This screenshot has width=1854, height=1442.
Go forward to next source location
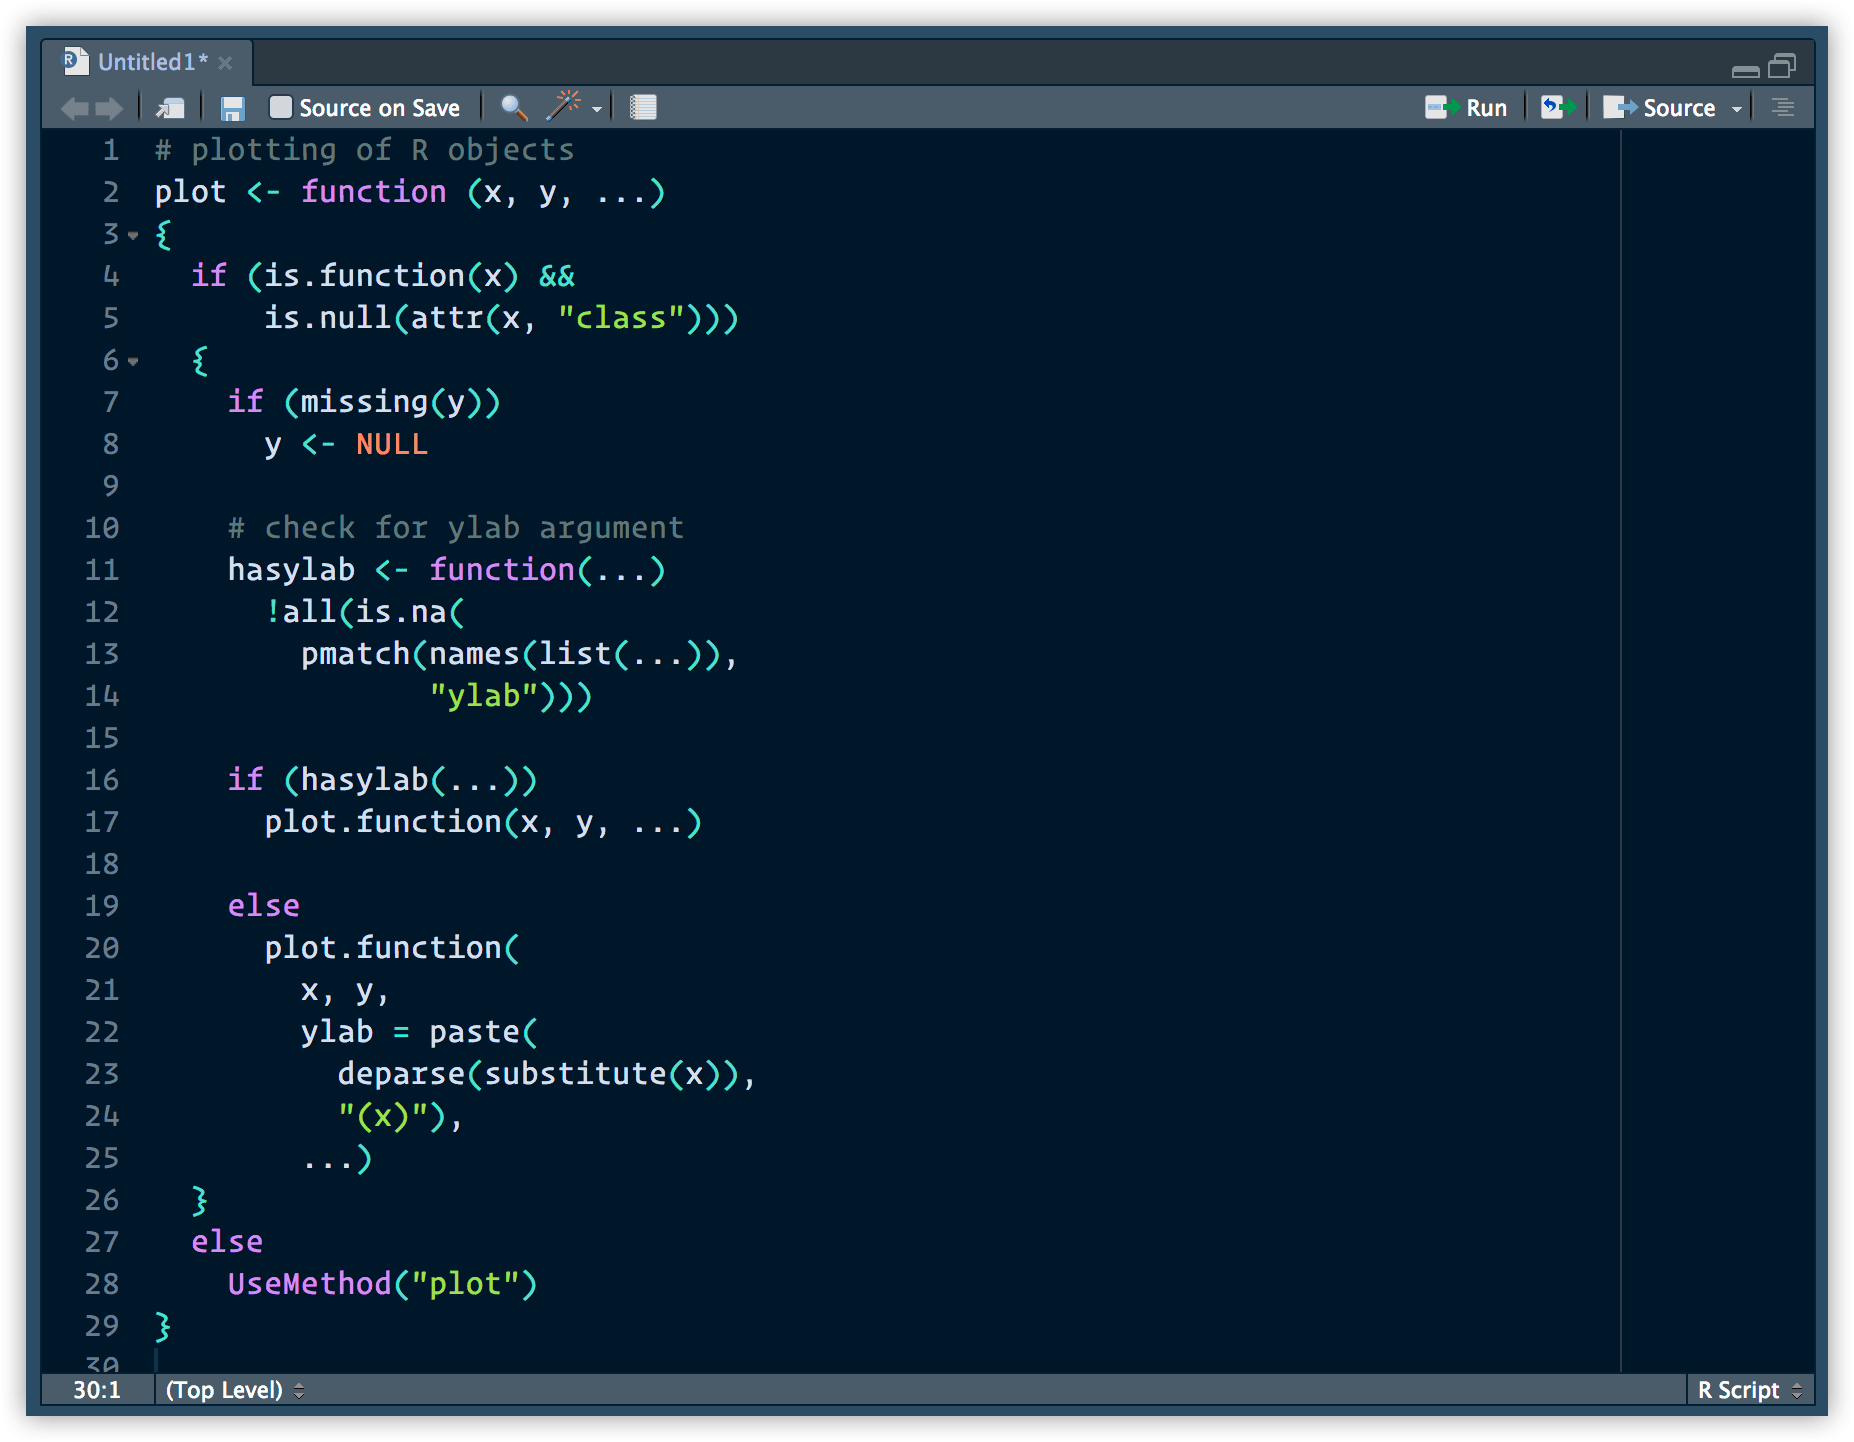tap(109, 108)
